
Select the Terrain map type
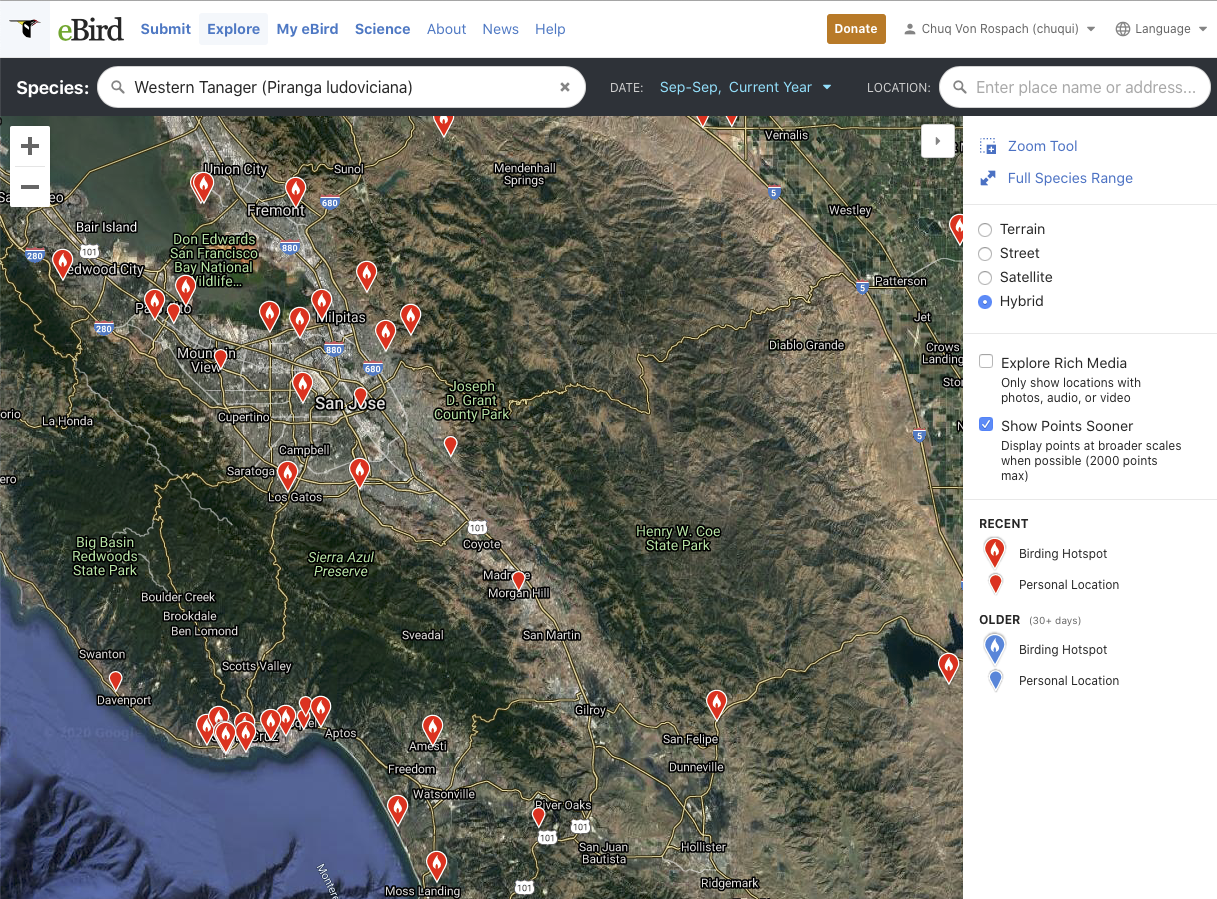coord(985,230)
